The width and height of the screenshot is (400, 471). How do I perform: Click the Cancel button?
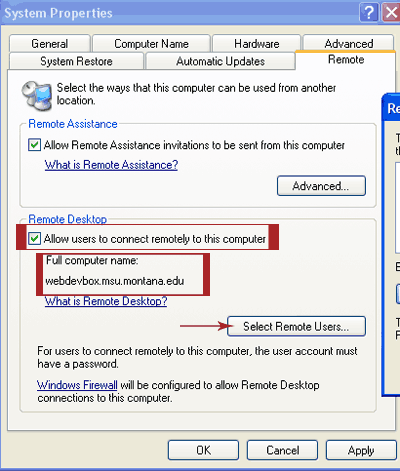pyautogui.click(x=282, y=450)
